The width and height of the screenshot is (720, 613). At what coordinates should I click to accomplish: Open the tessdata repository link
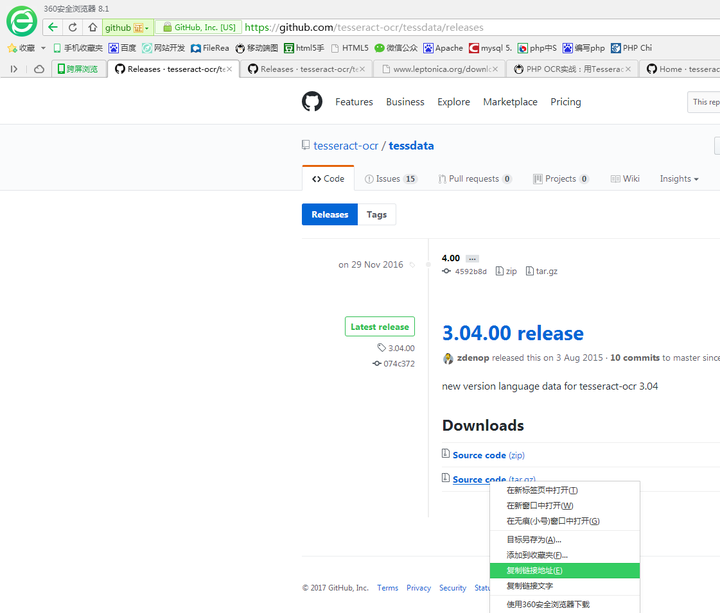[x=411, y=146]
